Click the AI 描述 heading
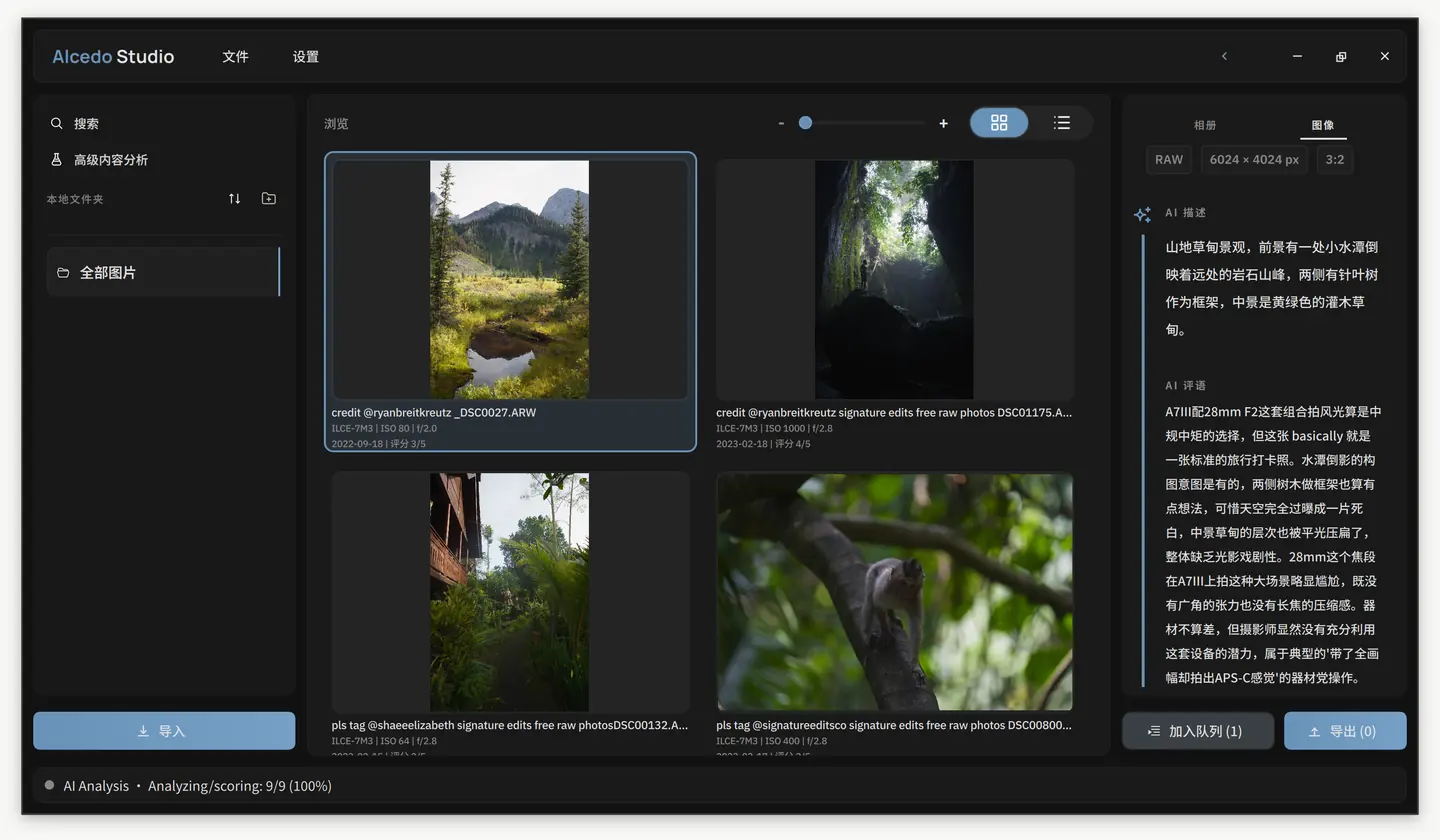This screenshot has height=840, width=1440. 1186,213
